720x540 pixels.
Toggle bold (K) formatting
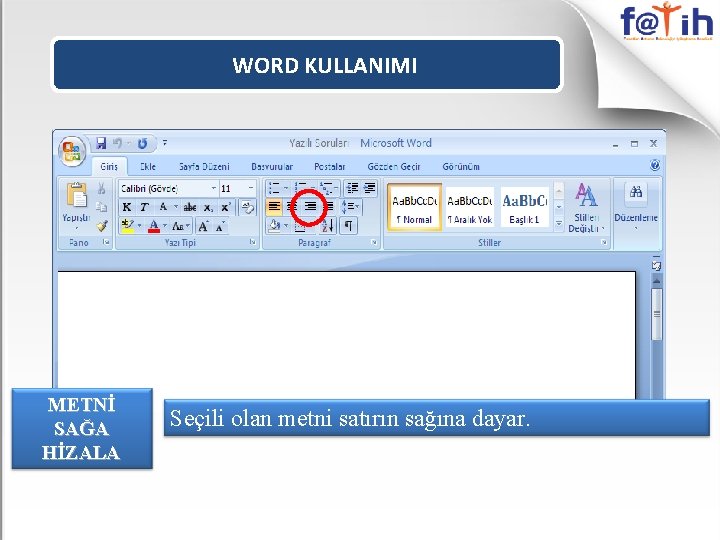(127, 208)
